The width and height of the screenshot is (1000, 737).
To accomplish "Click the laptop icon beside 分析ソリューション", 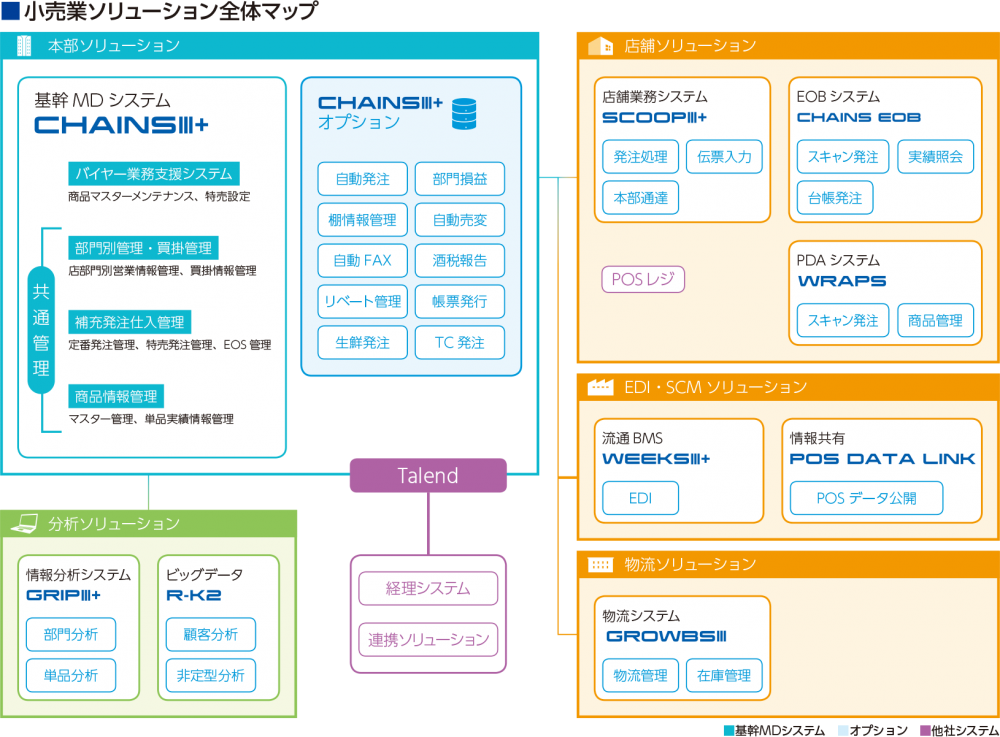I will click(25, 523).
